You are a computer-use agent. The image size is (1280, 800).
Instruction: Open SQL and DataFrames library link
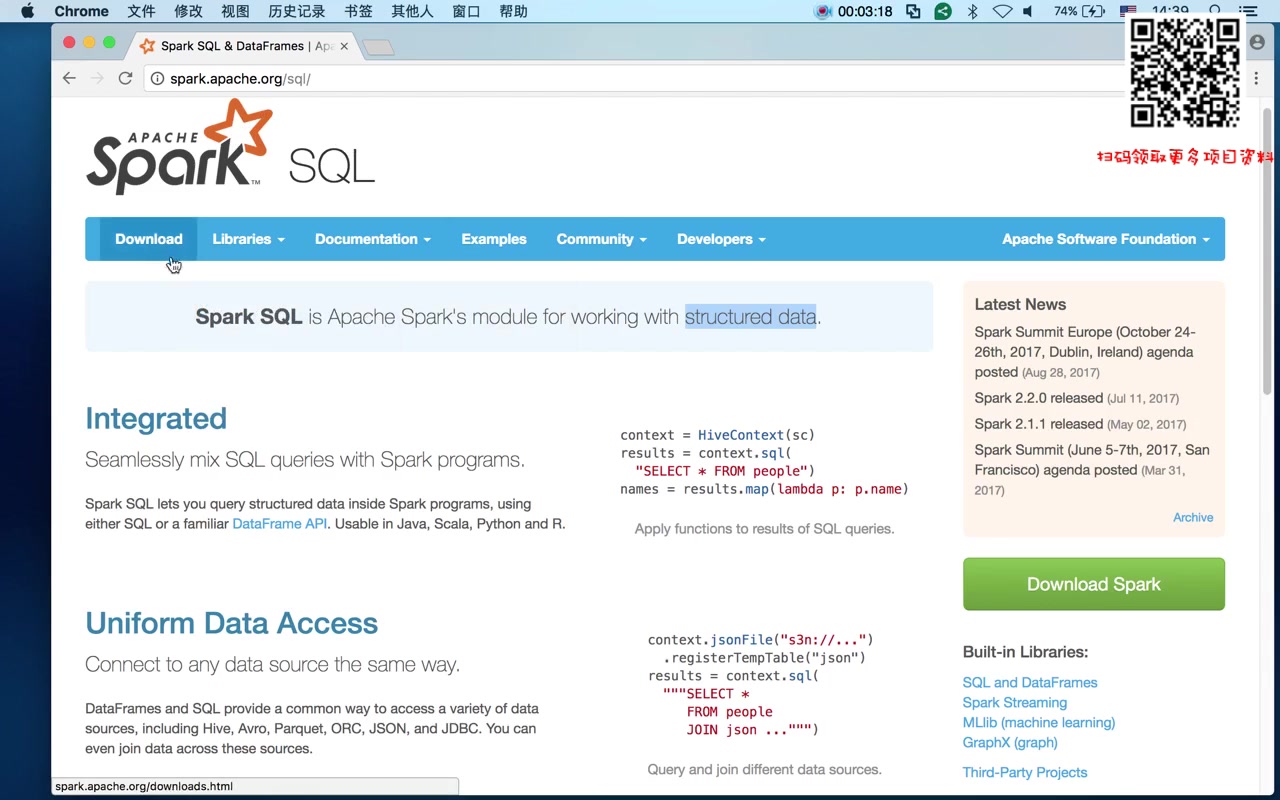point(1030,682)
